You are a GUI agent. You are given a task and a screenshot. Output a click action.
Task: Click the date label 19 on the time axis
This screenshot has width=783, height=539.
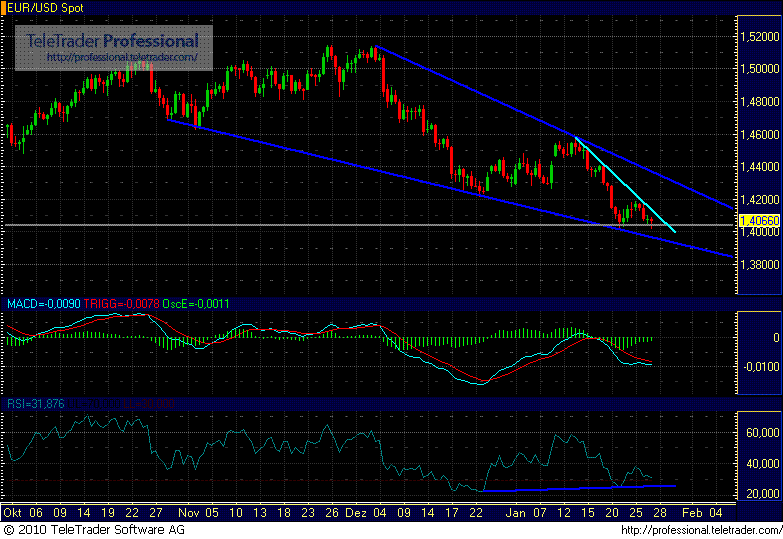click(x=108, y=513)
